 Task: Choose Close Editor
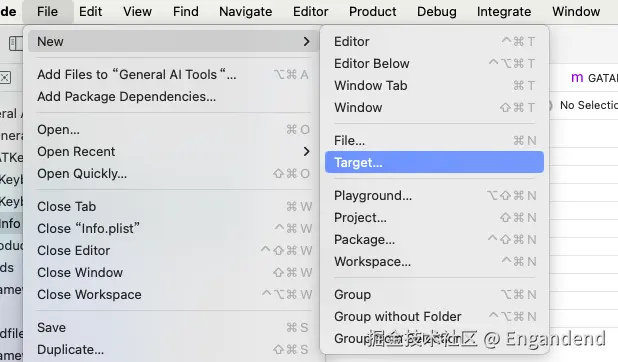coord(173,250)
